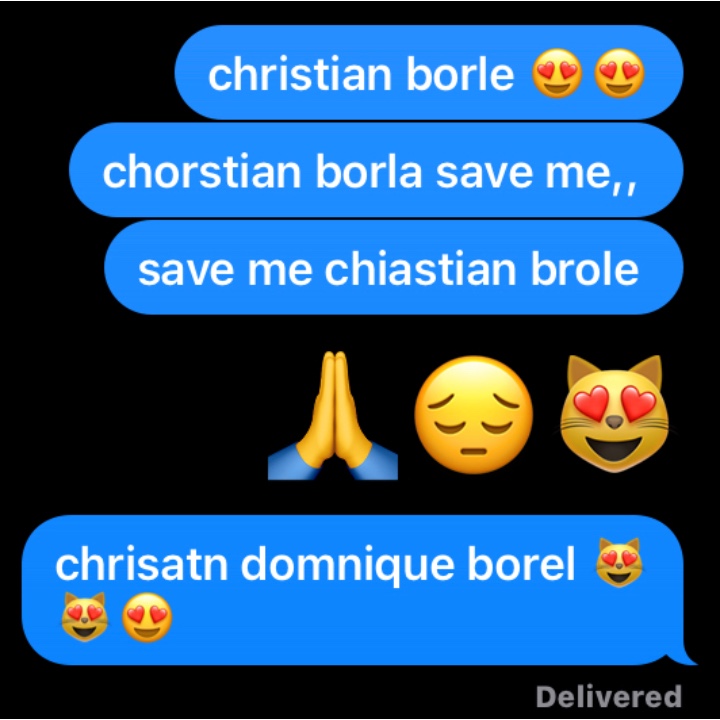Click the large pensive face emoji
Image resolution: width=720 pixels, height=720 pixels.
pos(474,415)
